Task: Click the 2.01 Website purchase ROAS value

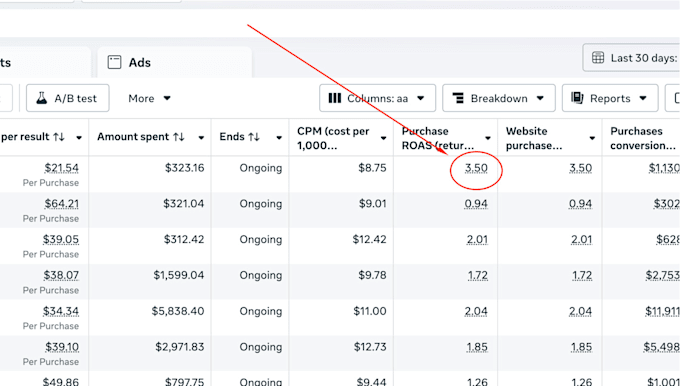Action: [x=581, y=239]
